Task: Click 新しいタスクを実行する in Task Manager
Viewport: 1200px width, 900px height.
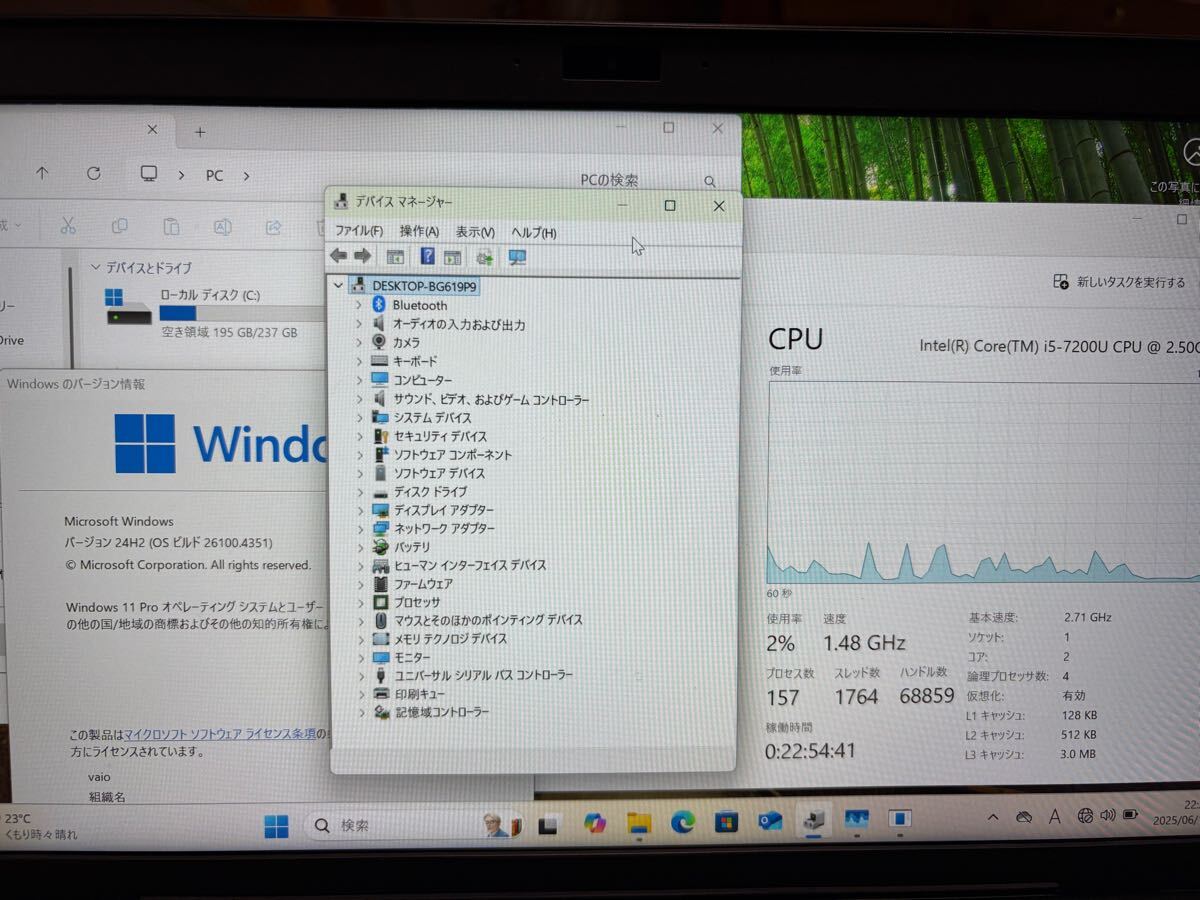Action: (1120, 282)
